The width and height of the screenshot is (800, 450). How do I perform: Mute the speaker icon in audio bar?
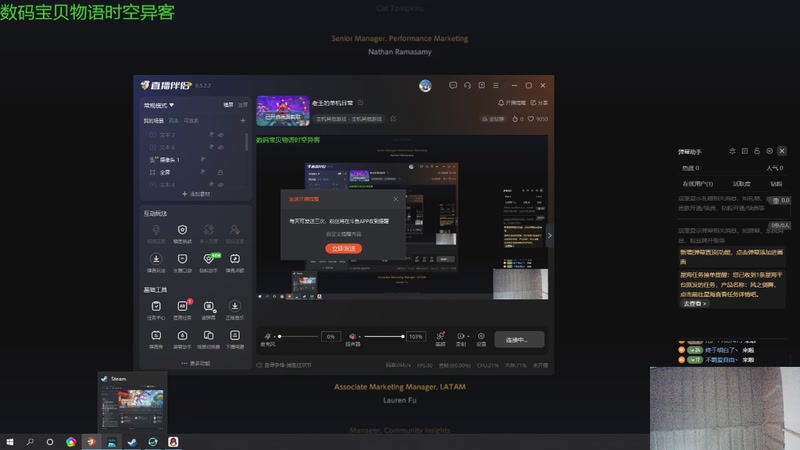coord(352,336)
